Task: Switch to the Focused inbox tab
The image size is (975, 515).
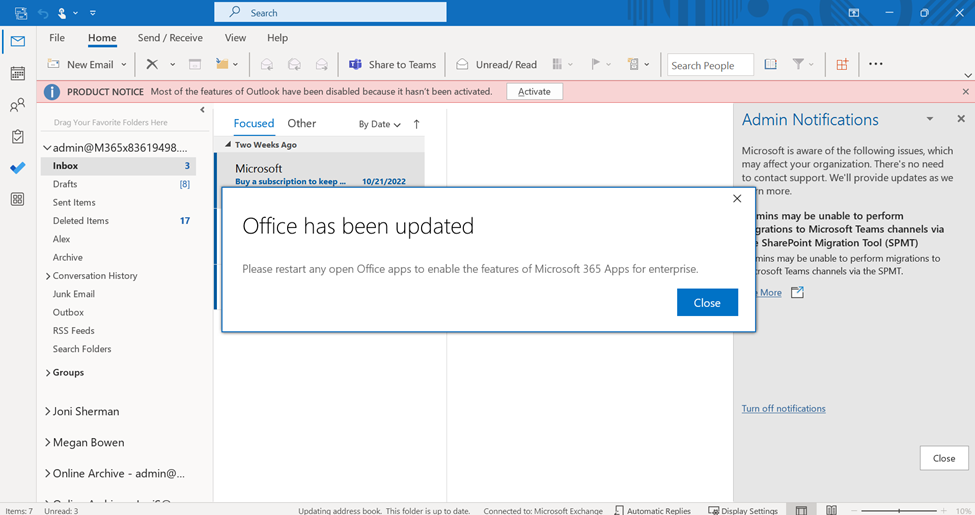Action: [x=254, y=124]
